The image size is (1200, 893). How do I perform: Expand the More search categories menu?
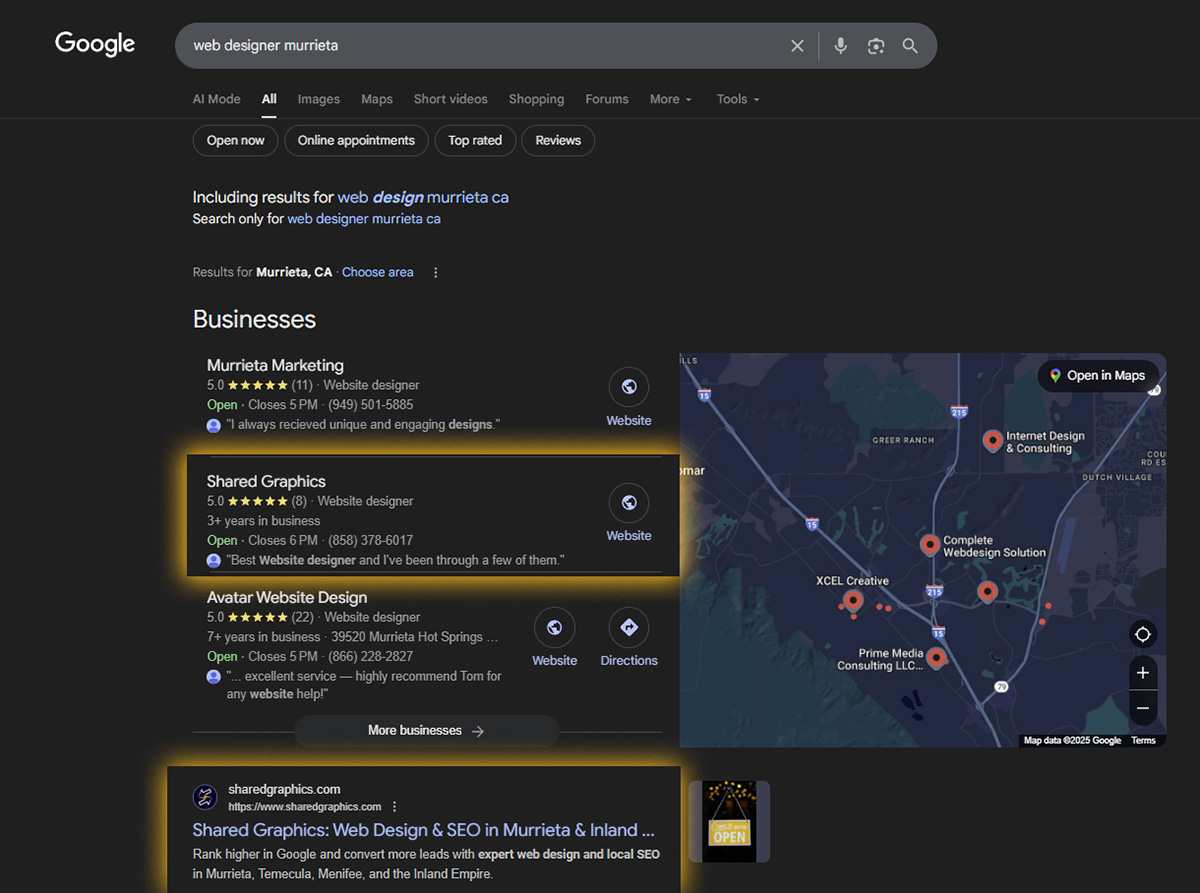[x=670, y=99]
